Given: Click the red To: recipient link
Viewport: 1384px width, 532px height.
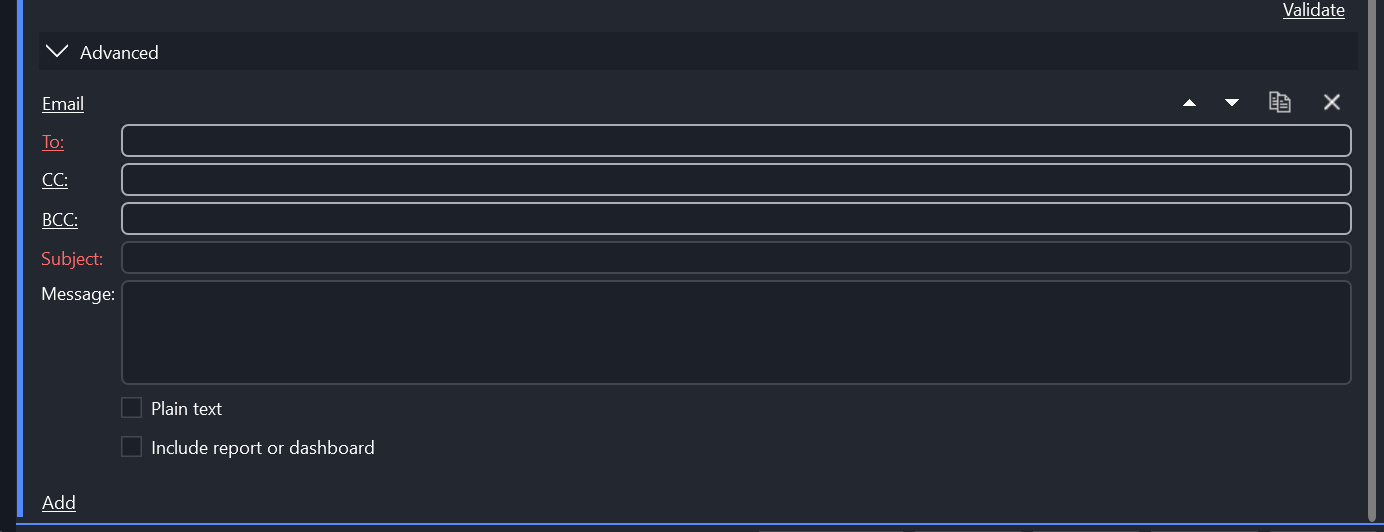Looking at the screenshot, I should [x=53, y=142].
